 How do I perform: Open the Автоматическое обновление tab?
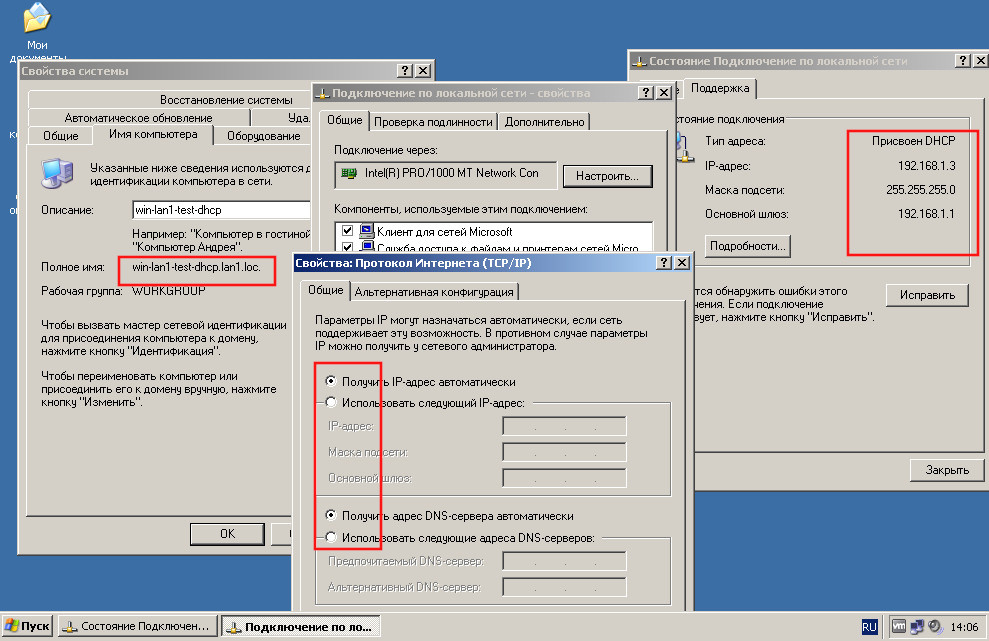coord(139,118)
